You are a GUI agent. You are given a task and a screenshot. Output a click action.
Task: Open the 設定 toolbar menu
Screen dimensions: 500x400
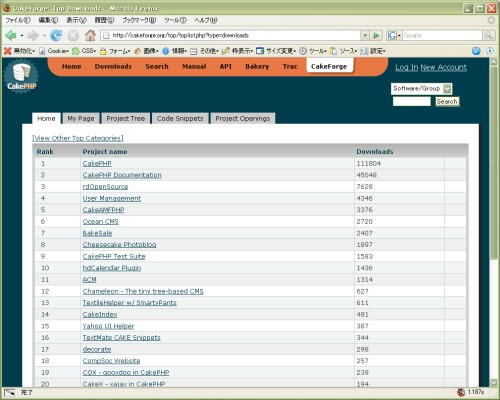(x=373, y=51)
